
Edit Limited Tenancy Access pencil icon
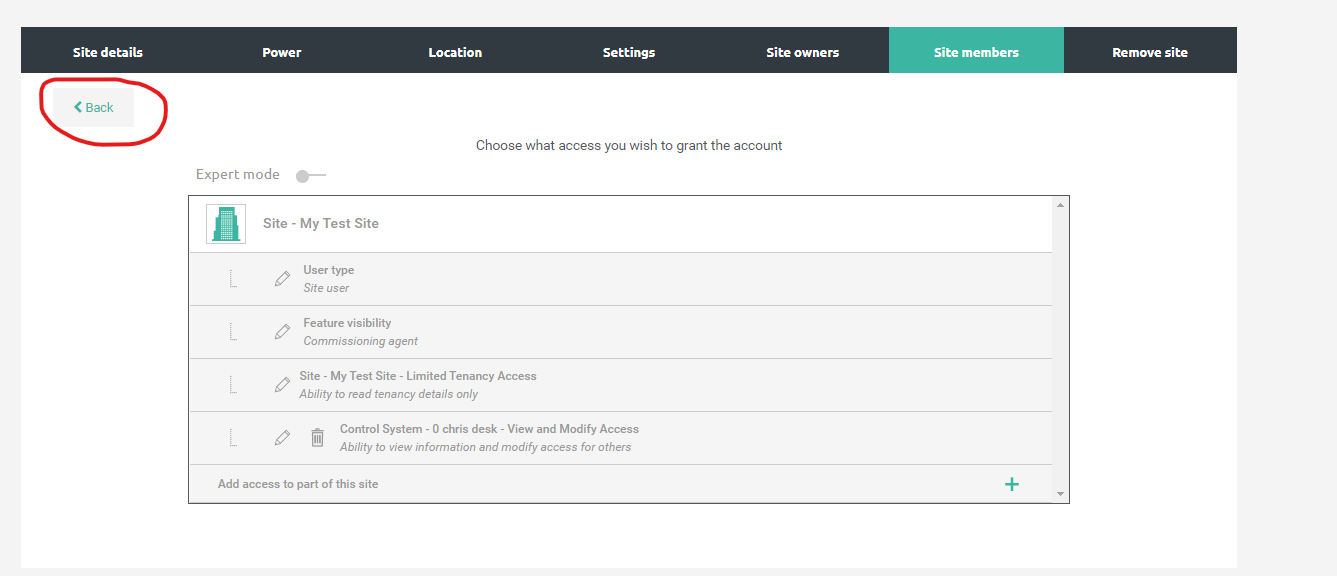(283, 385)
